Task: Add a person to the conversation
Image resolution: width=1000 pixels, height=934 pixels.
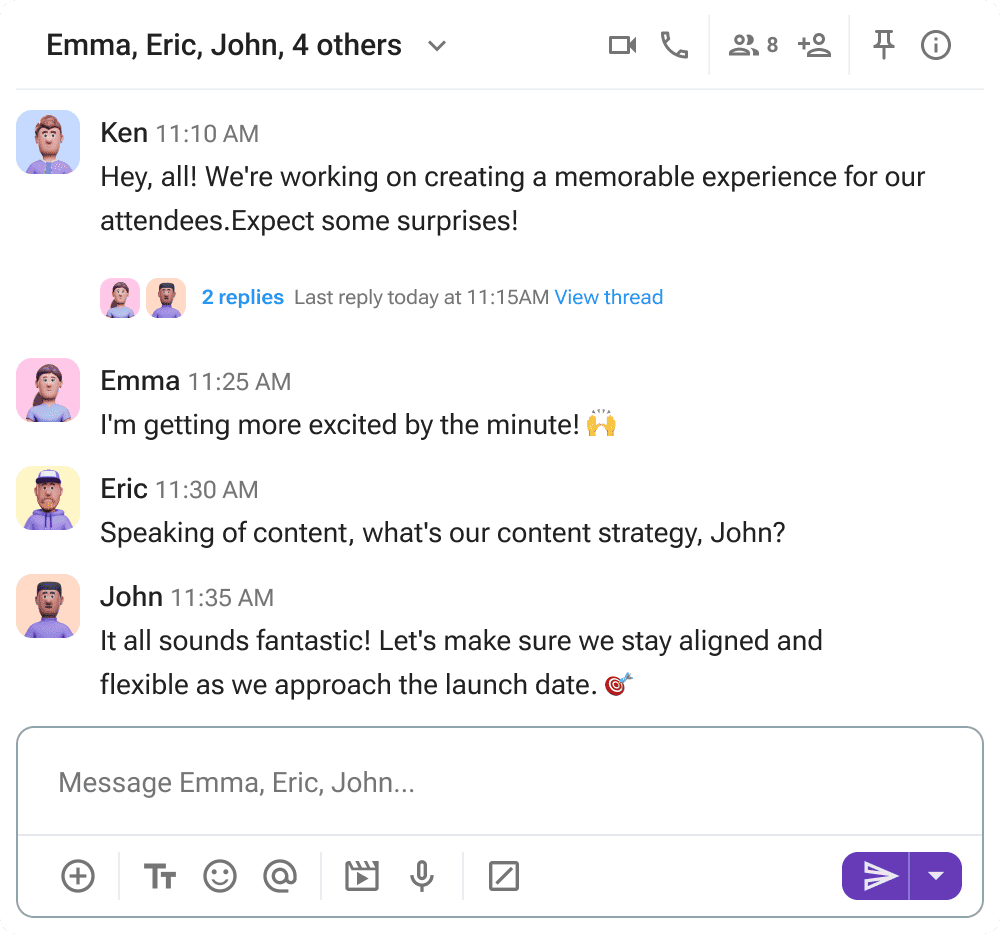Action: 814,45
